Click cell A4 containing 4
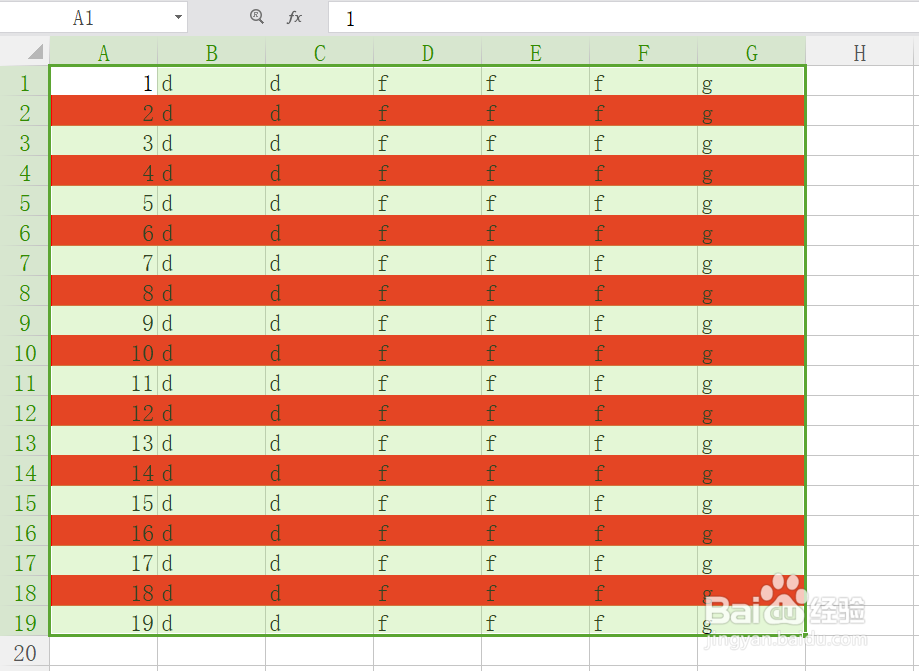Image resolution: width=919 pixels, height=671 pixels. pyautogui.click(x=104, y=171)
